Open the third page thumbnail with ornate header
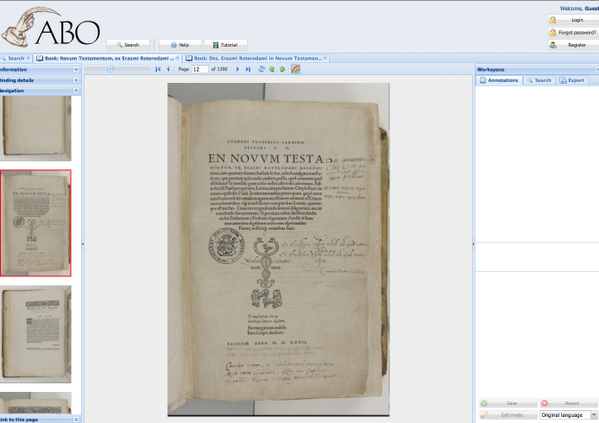Screen dimensions: 599x423 (36, 334)
